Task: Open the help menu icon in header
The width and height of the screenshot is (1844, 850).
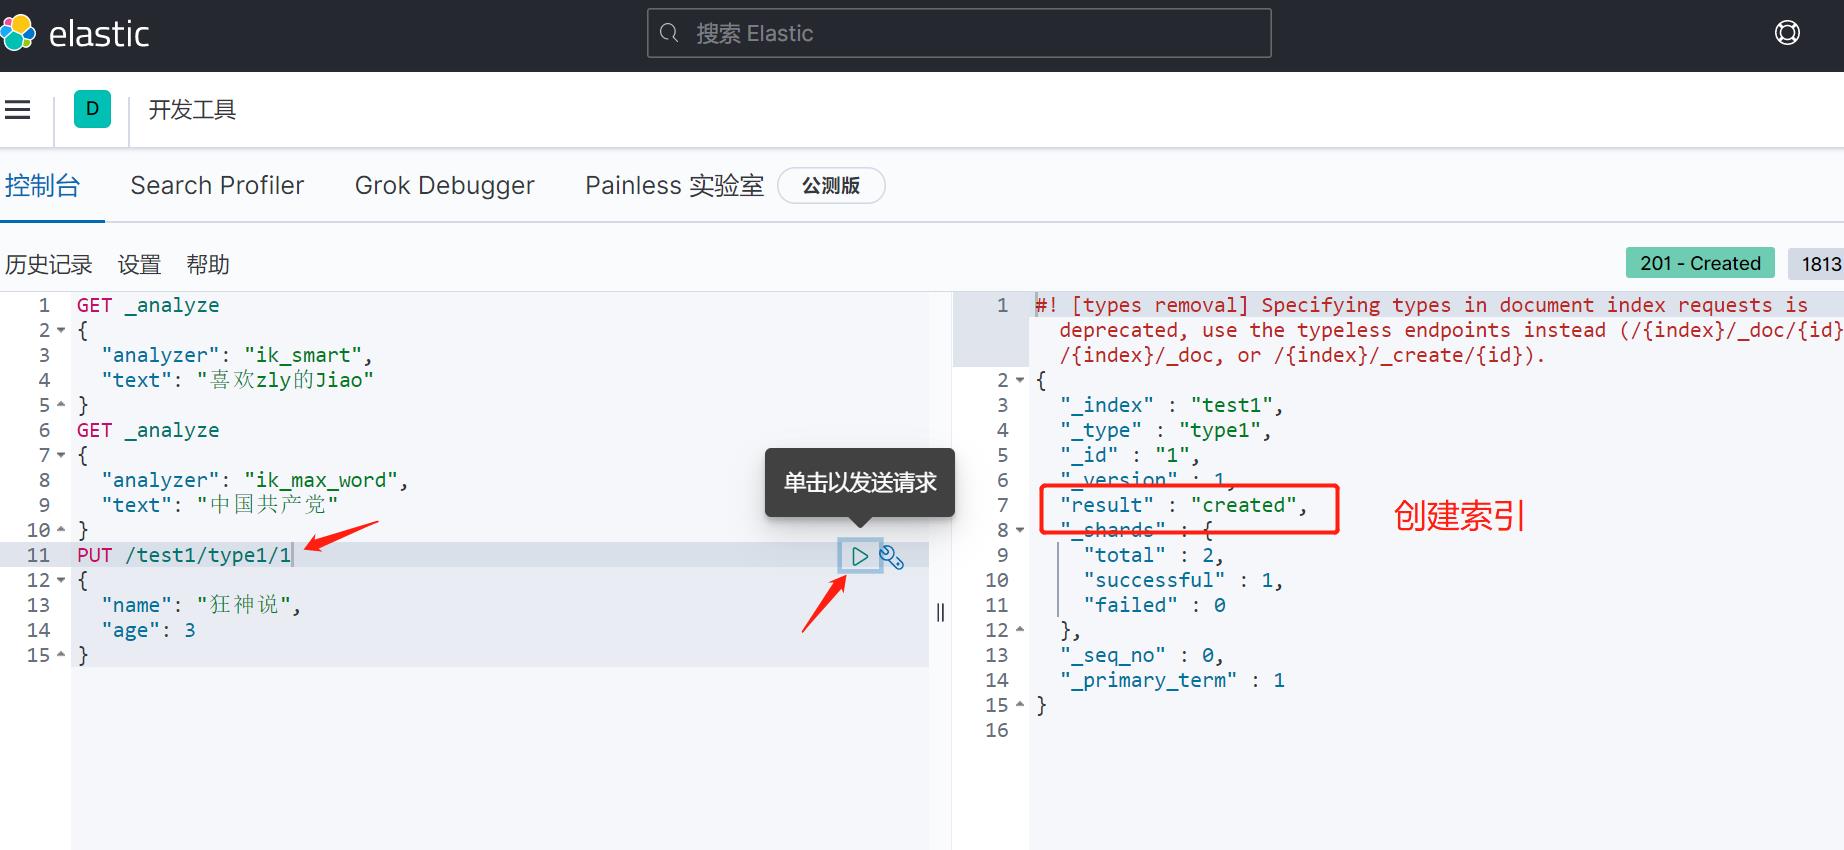Action: (1787, 33)
